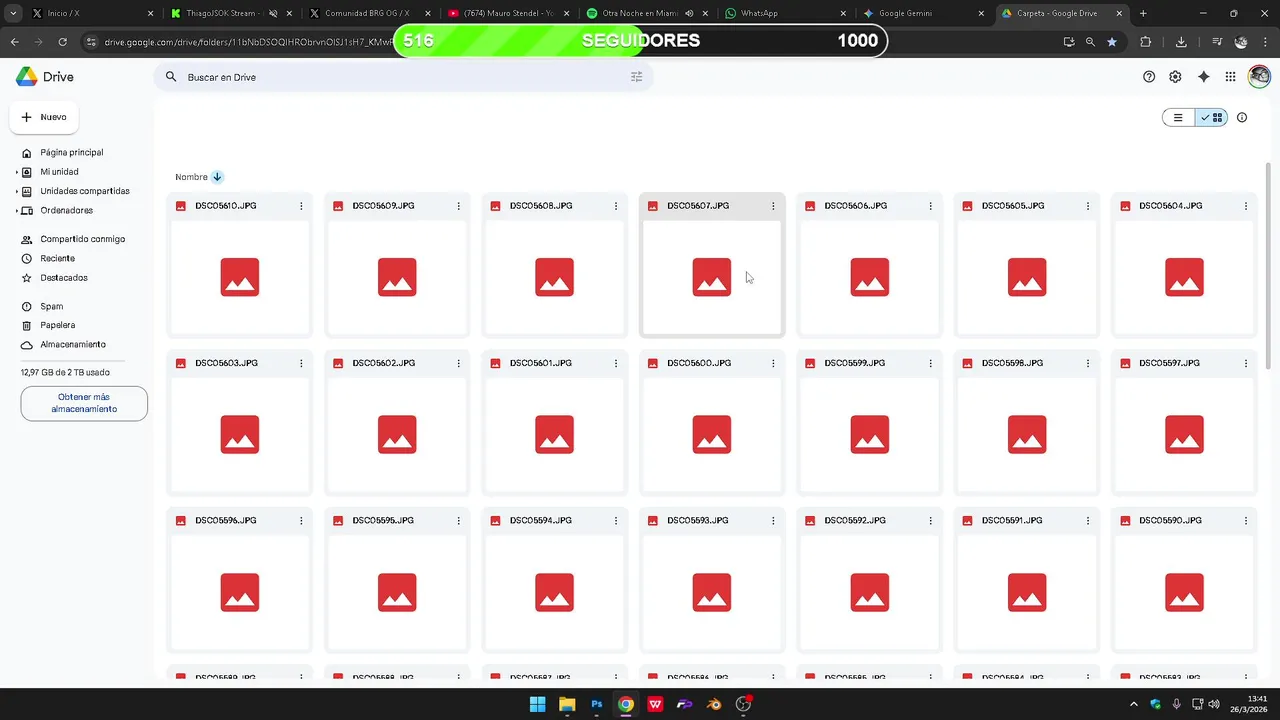The width and height of the screenshot is (1280, 720).
Task: Expand Ordenadores tree arrow
Action: point(17,211)
